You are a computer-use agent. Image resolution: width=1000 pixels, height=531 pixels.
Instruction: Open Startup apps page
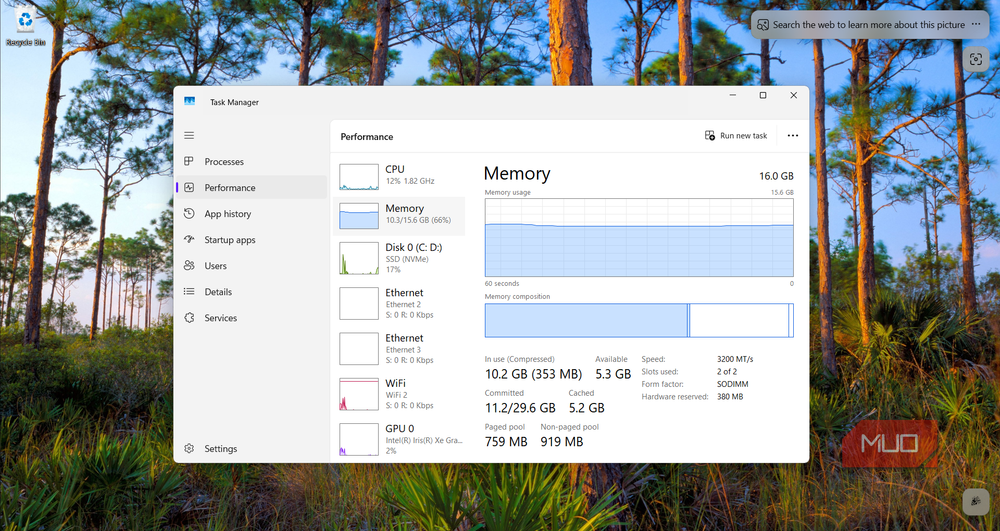tap(251, 240)
